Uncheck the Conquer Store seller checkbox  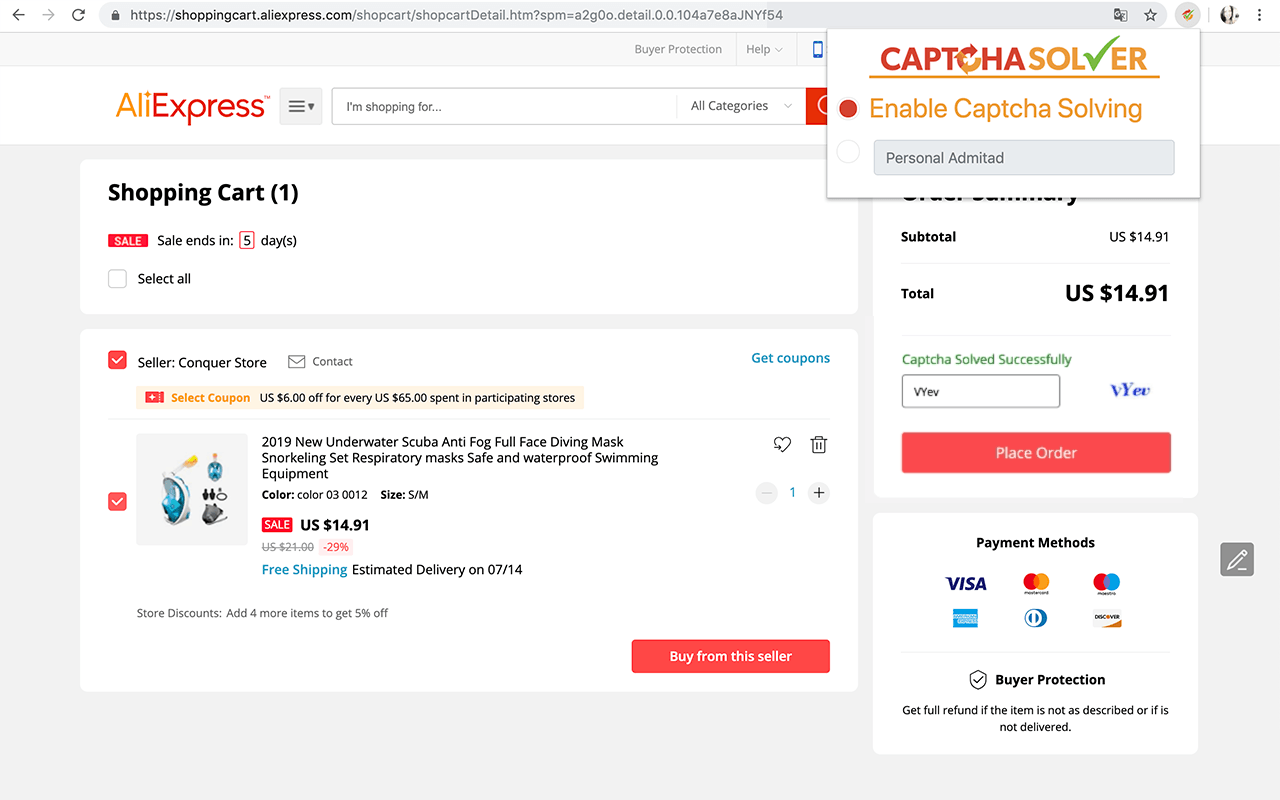(118, 360)
